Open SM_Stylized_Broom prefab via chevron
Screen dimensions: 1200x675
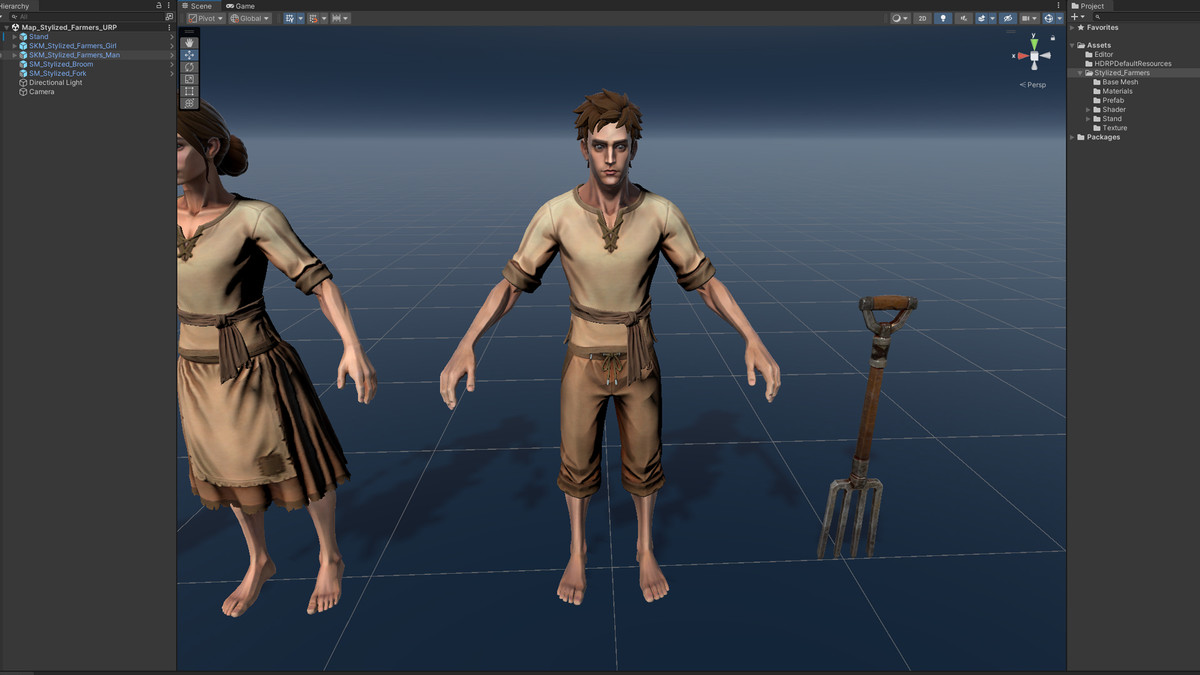pyautogui.click(x=172, y=64)
